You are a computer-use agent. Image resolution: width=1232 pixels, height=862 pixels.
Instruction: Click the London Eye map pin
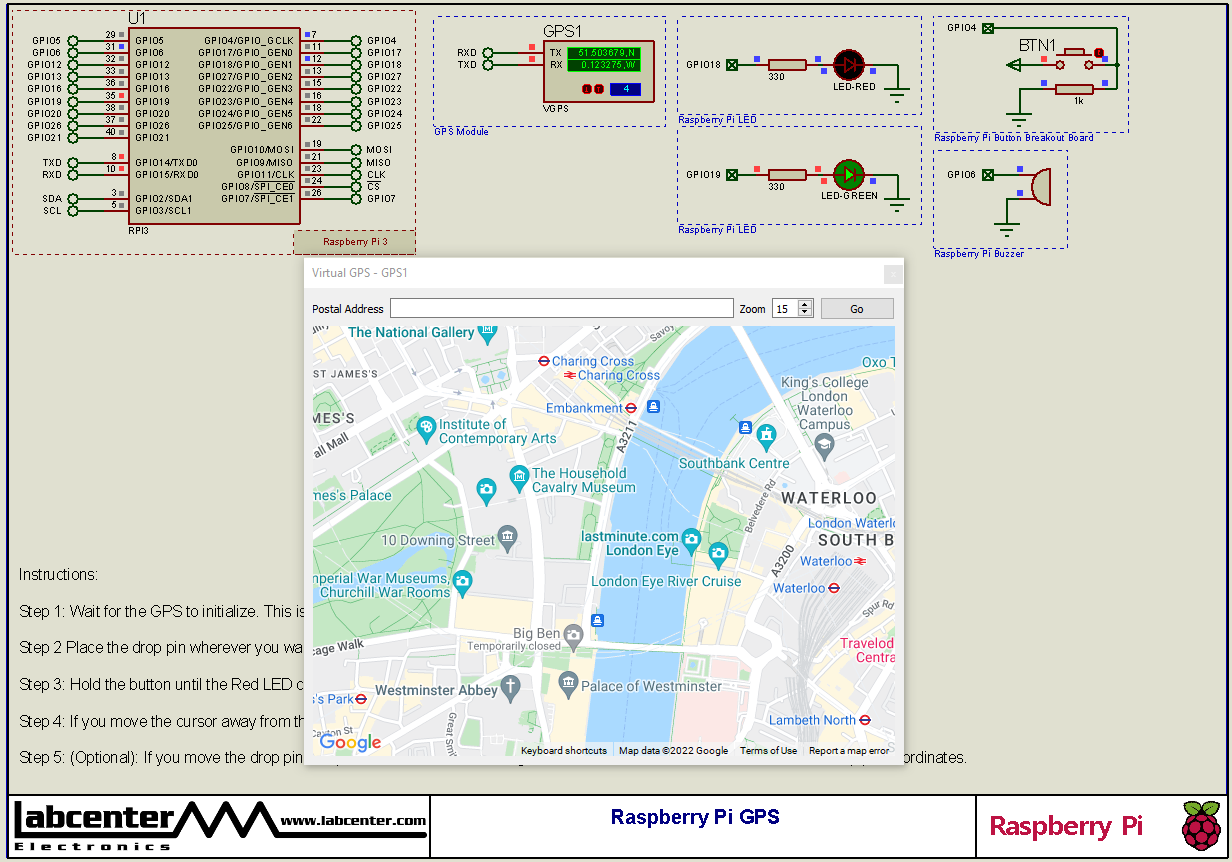(x=691, y=539)
